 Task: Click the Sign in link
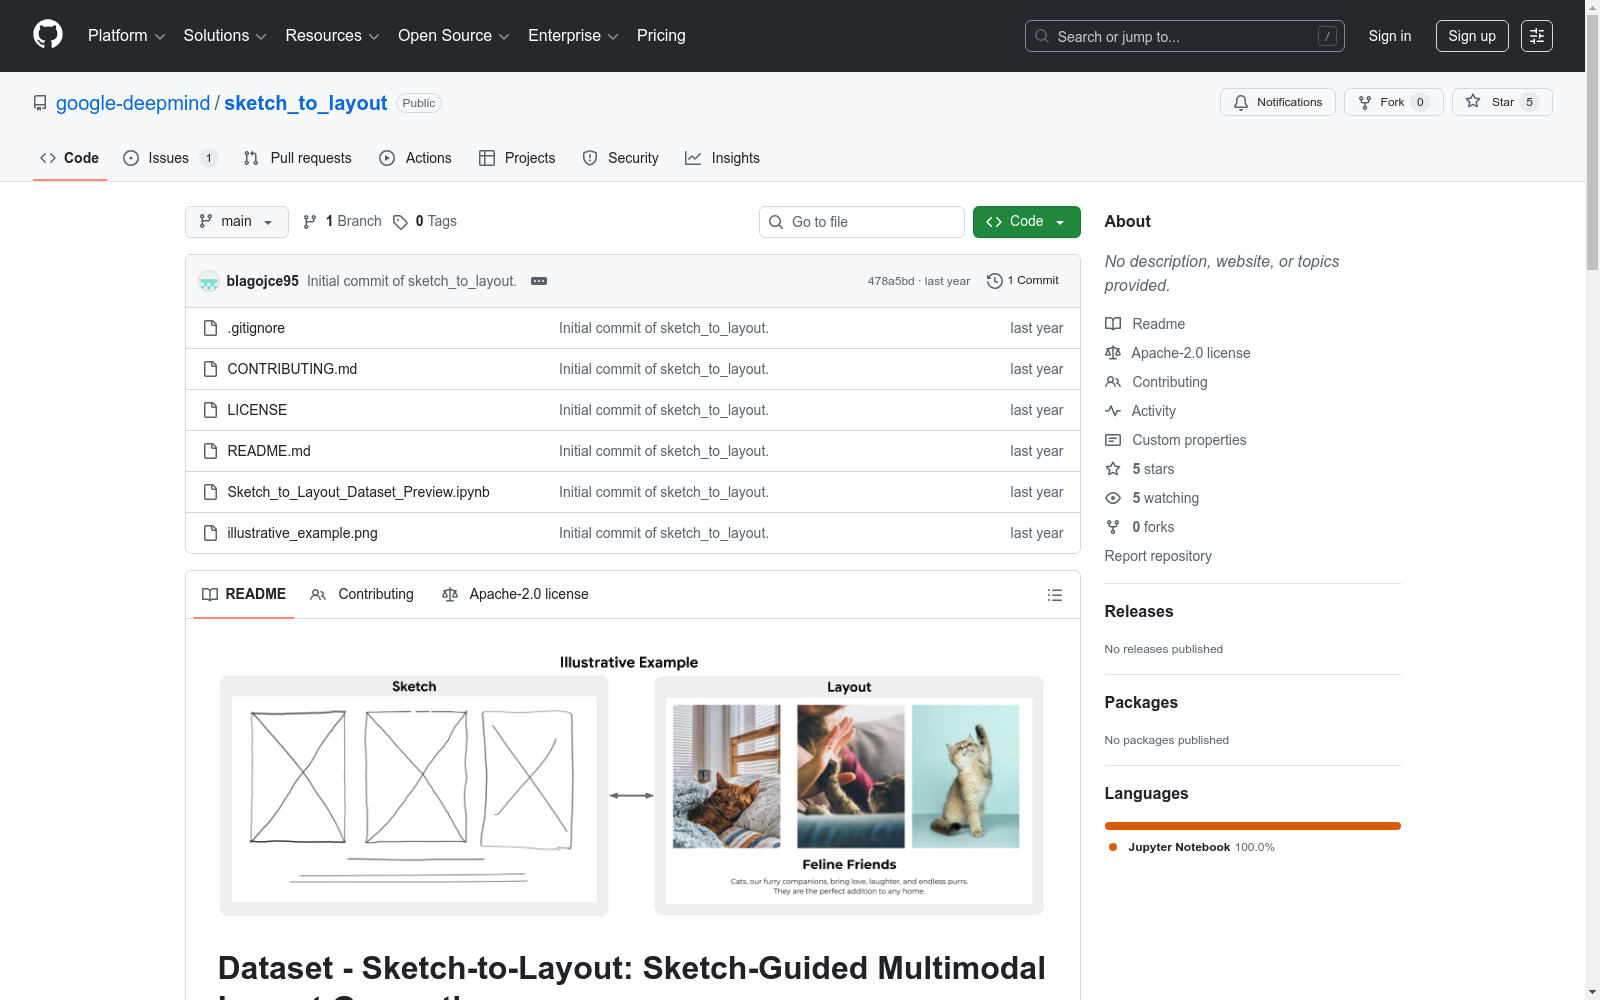(x=1390, y=36)
